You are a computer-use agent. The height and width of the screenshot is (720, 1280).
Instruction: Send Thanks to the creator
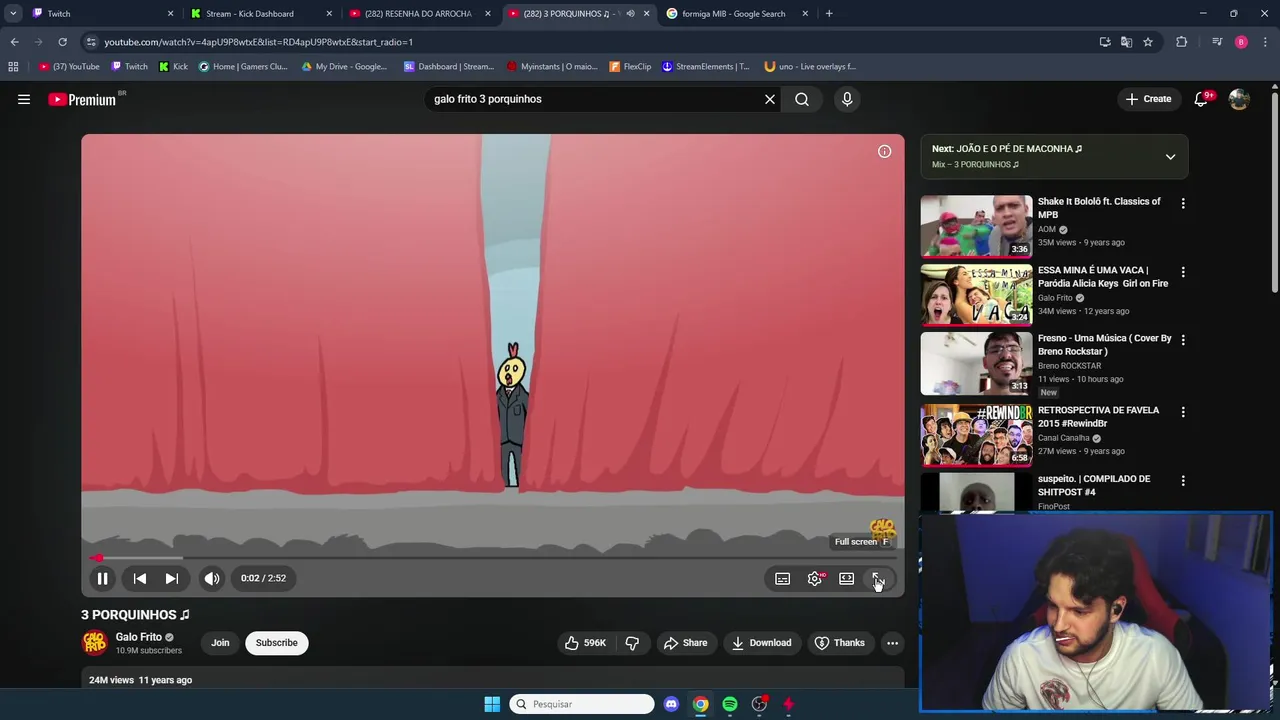(839, 643)
